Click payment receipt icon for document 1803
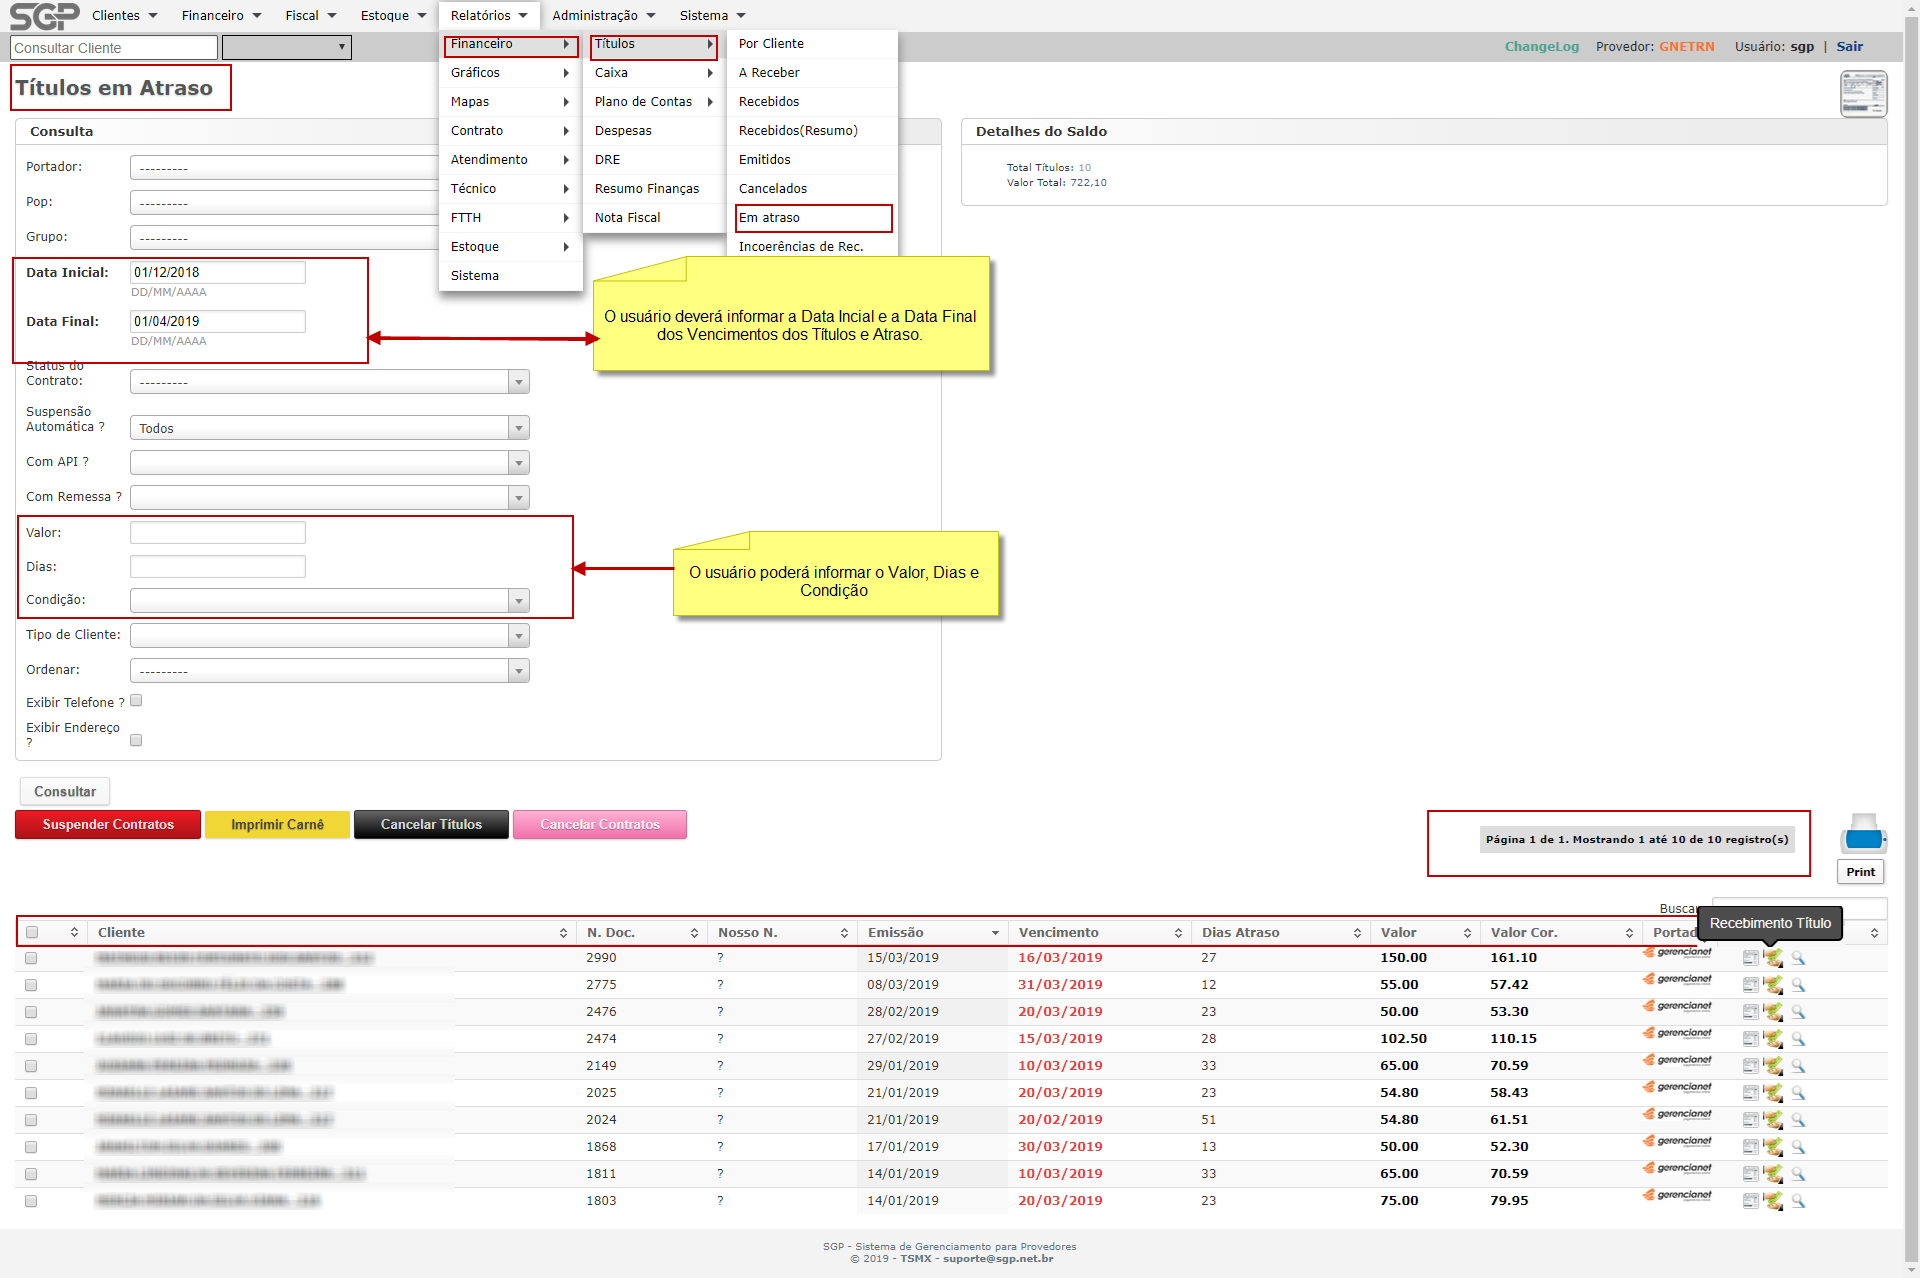The width and height of the screenshot is (1920, 1278). coord(1773,1201)
